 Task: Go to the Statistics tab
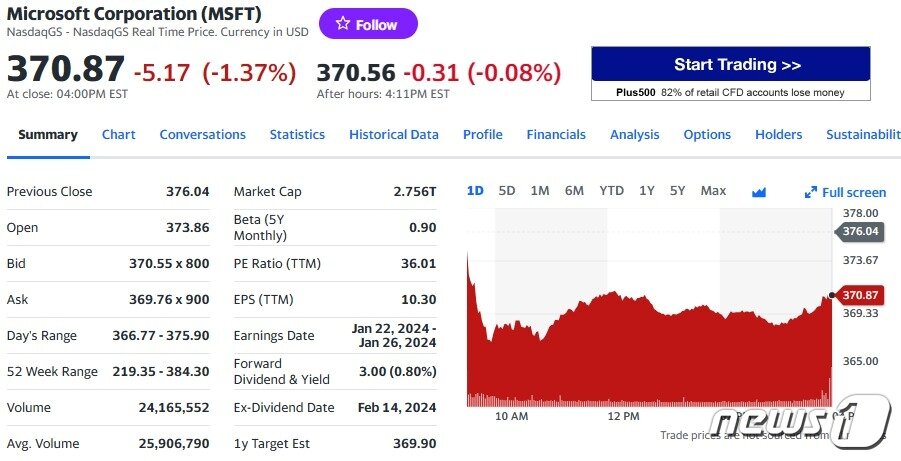click(297, 135)
